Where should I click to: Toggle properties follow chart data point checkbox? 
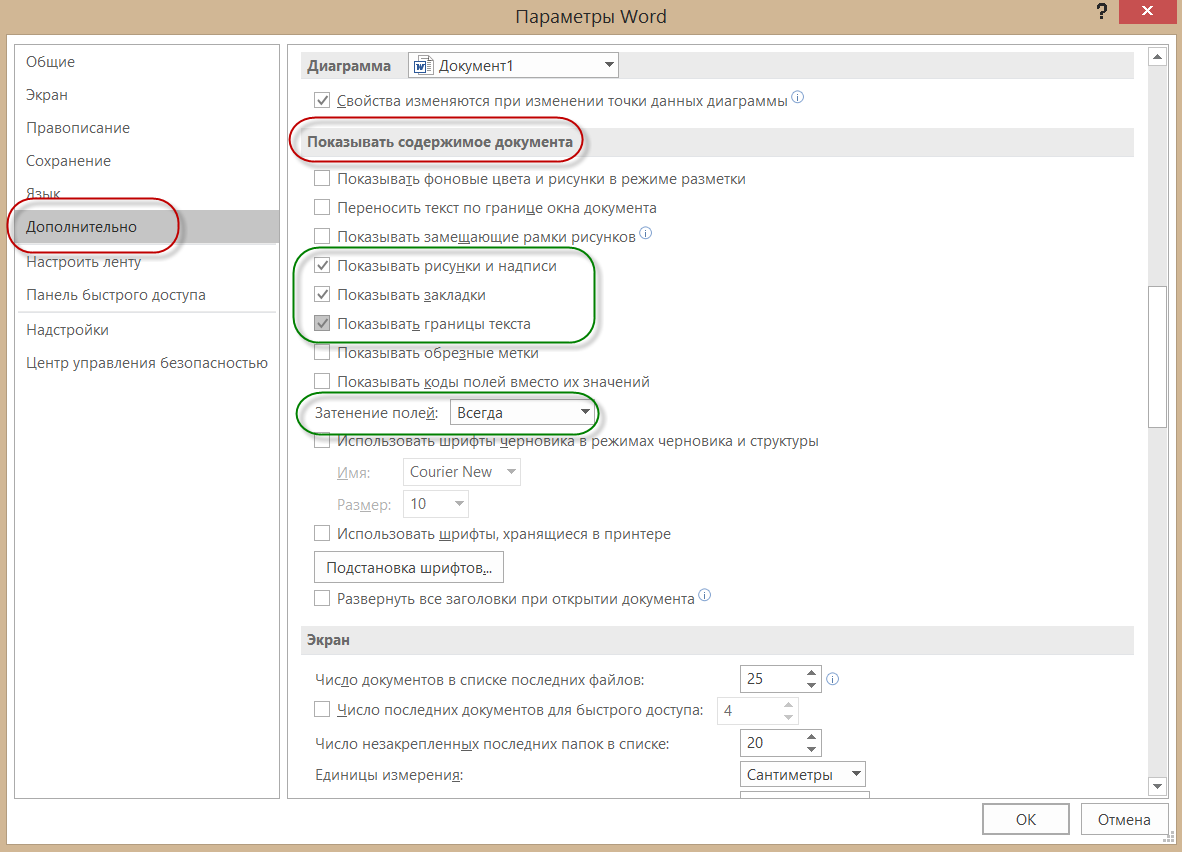coord(322,100)
